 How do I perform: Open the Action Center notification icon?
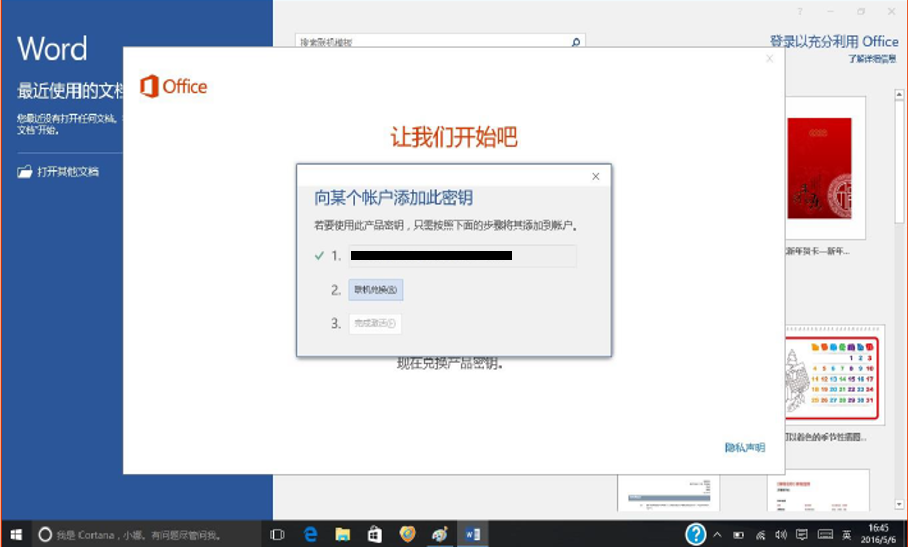tap(802, 534)
